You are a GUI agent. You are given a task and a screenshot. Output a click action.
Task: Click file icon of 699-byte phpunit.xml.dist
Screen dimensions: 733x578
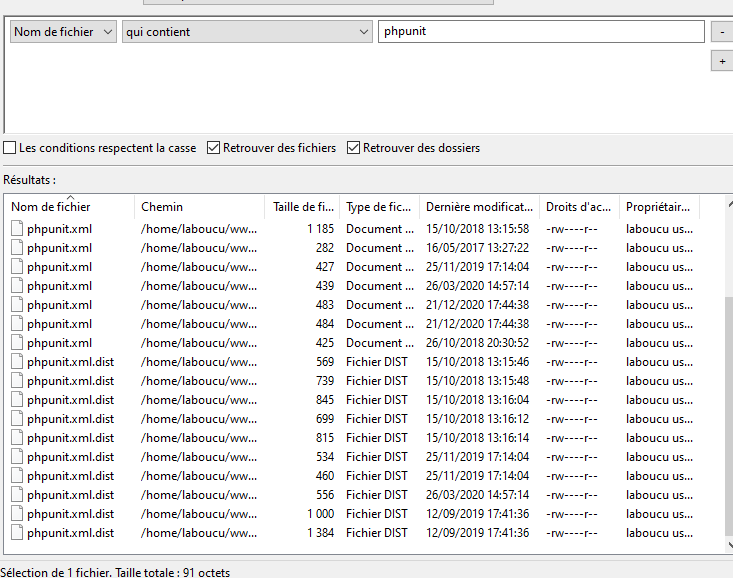coord(17,419)
